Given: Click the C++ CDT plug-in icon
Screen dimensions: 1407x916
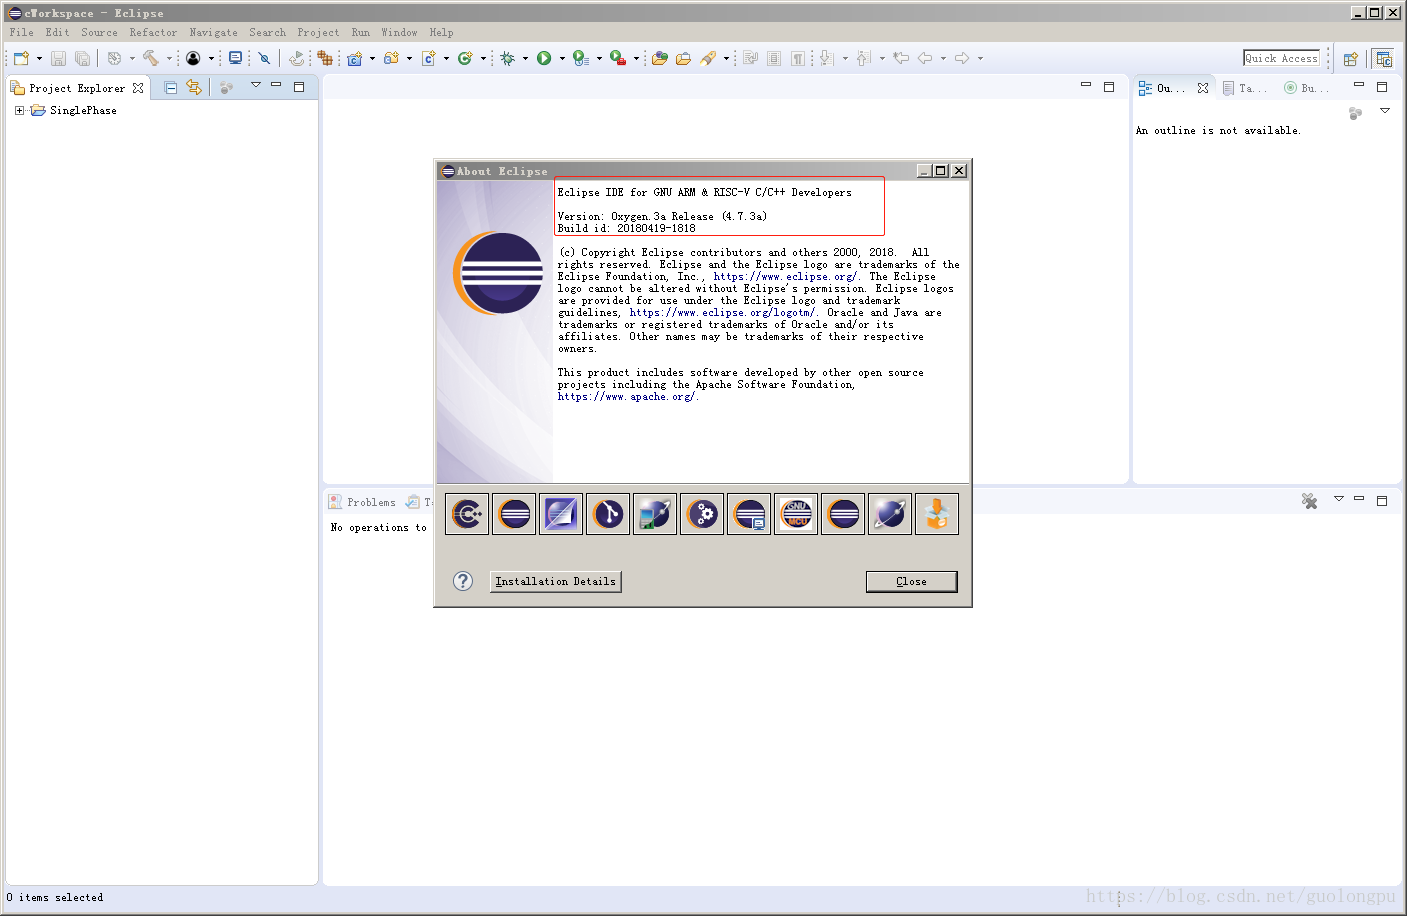Looking at the screenshot, I should tap(467, 514).
